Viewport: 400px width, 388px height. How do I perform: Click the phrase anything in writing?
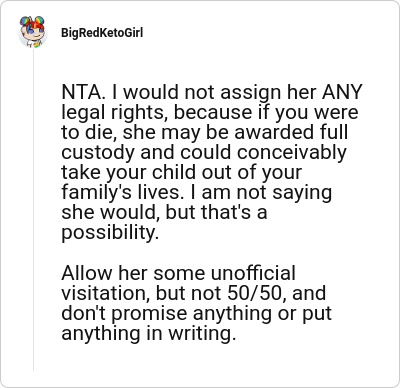[149, 333]
